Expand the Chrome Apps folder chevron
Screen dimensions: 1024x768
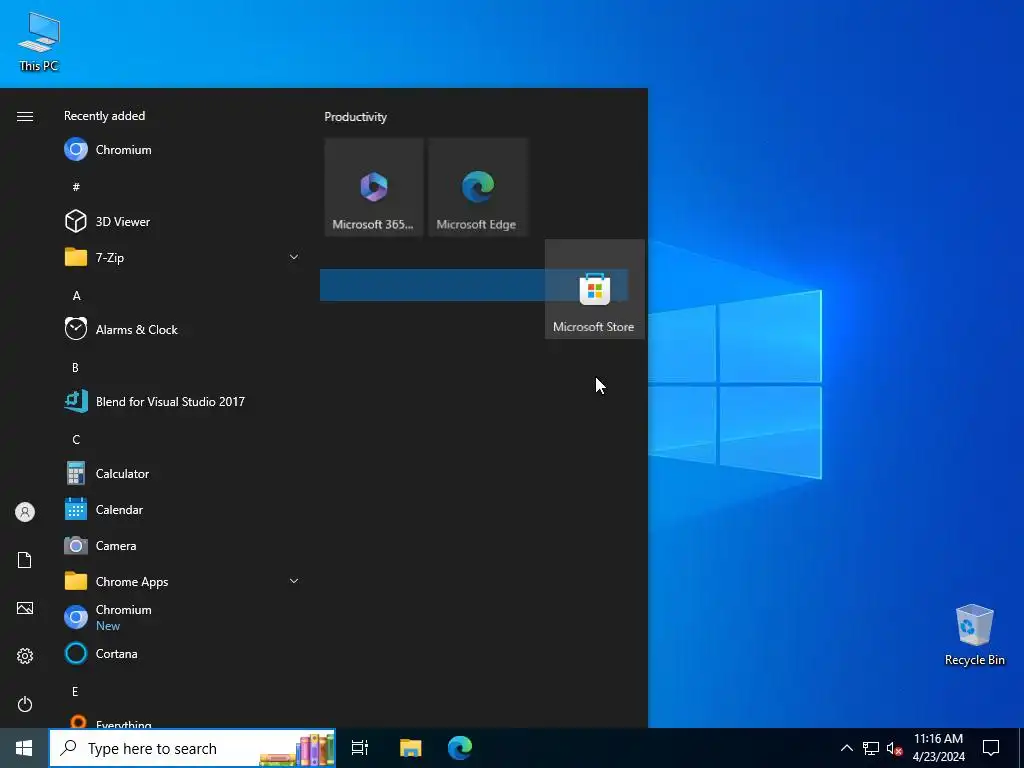[x=294, y=581]
